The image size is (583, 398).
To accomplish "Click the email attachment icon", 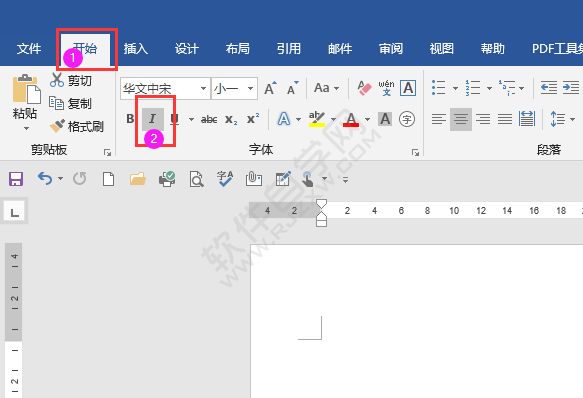I will pos(254,179).
